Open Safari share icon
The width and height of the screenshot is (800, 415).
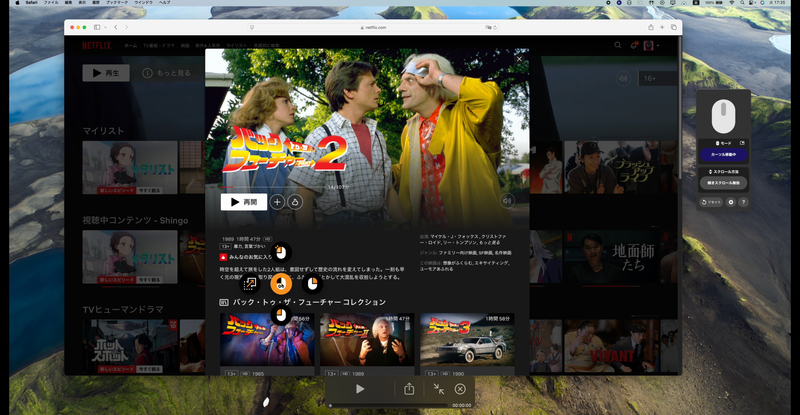651,27
